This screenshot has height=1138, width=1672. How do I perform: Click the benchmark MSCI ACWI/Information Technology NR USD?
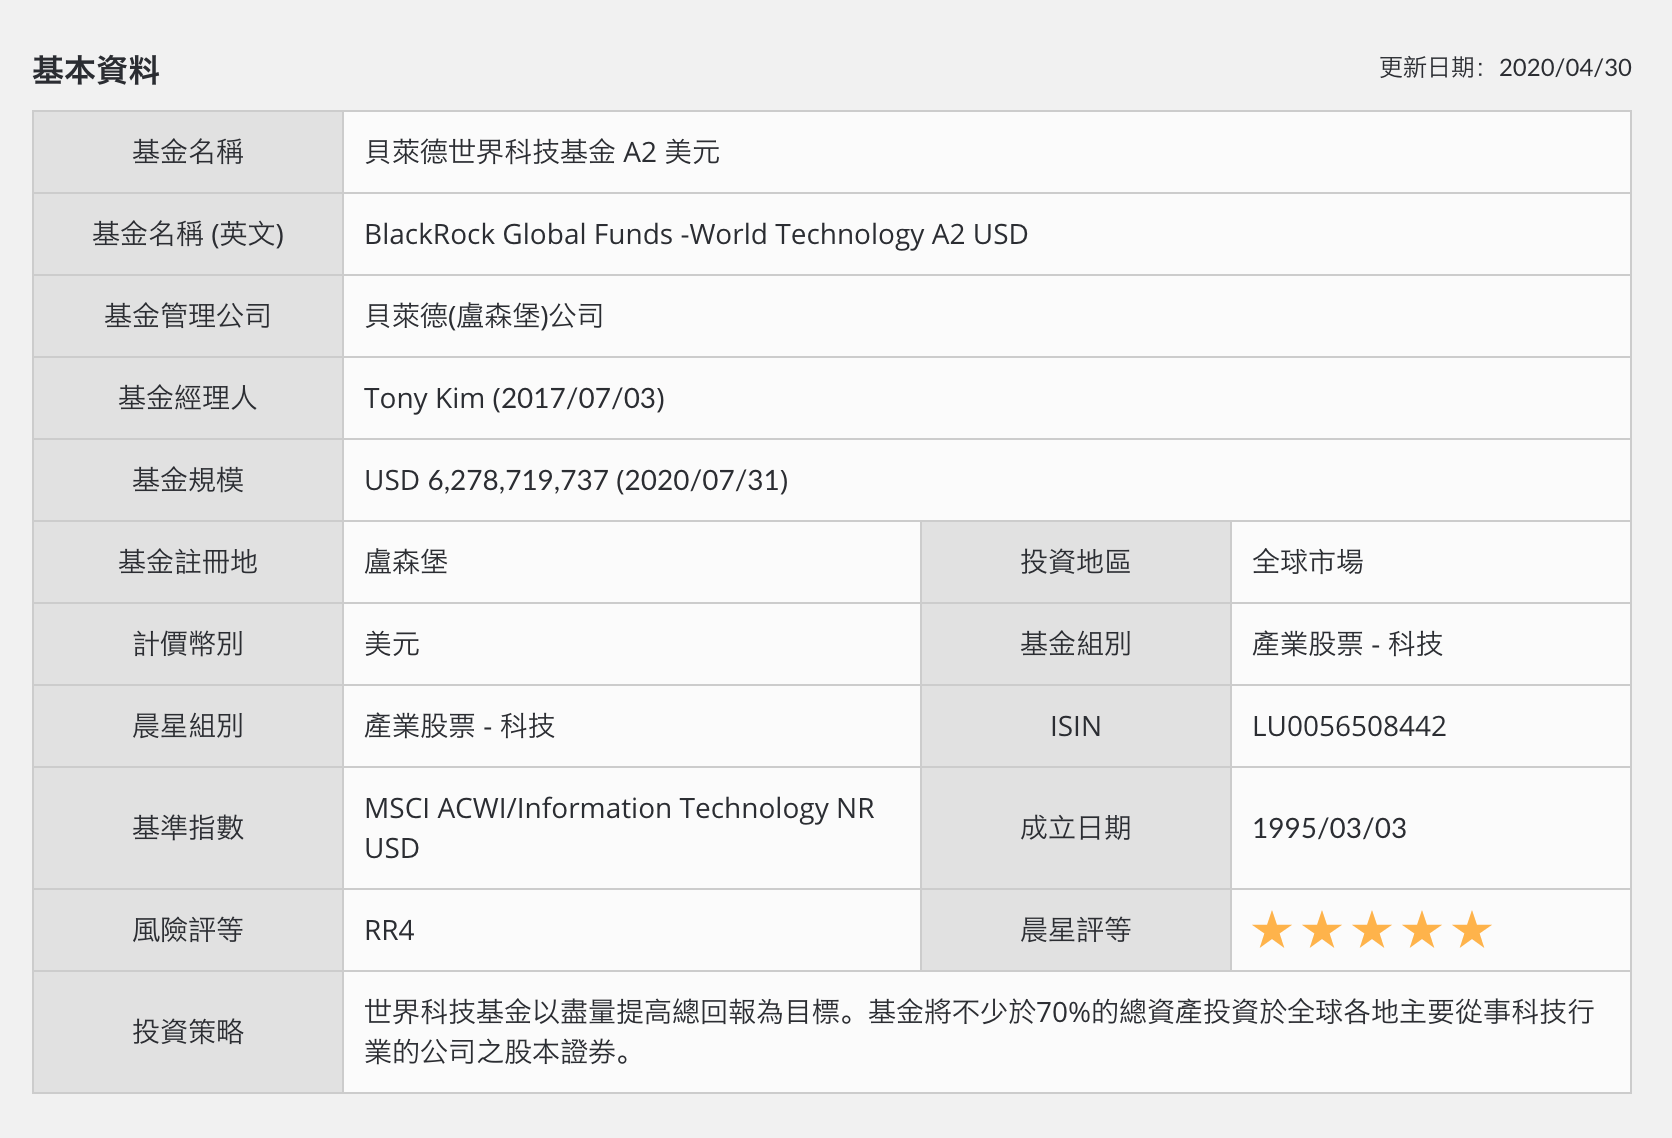coord(619,828)
